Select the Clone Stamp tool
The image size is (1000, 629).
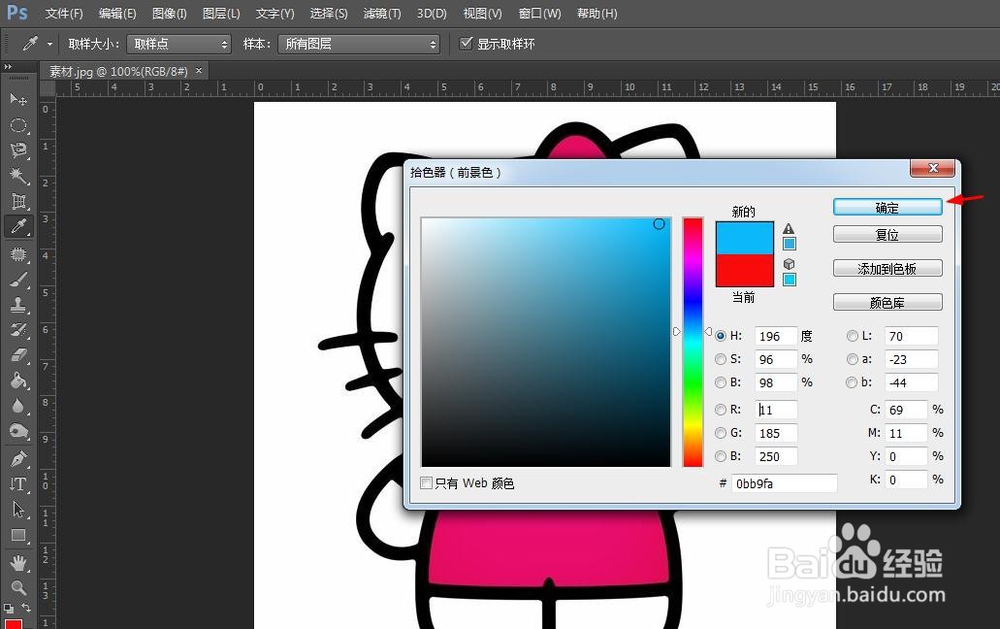pos(18,305)
